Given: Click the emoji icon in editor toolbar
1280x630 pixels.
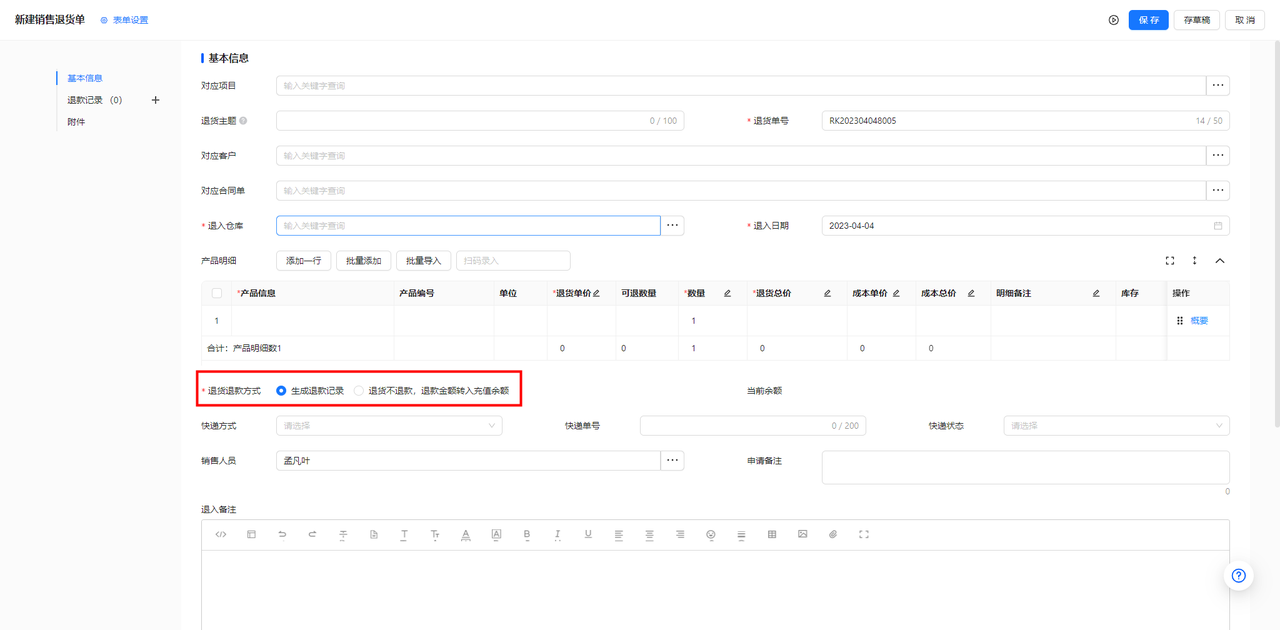Looking at the screenshot, I should click(711, 535).
